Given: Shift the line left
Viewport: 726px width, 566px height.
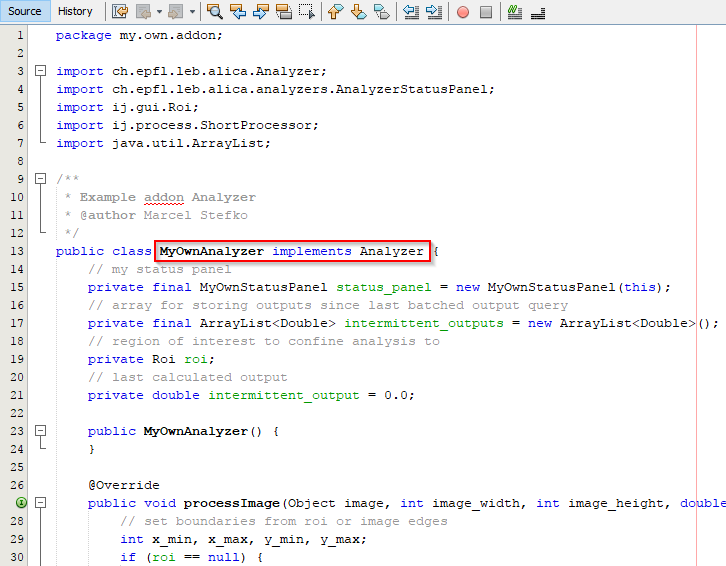Looking at the screenshot, I should coord(411,11).
